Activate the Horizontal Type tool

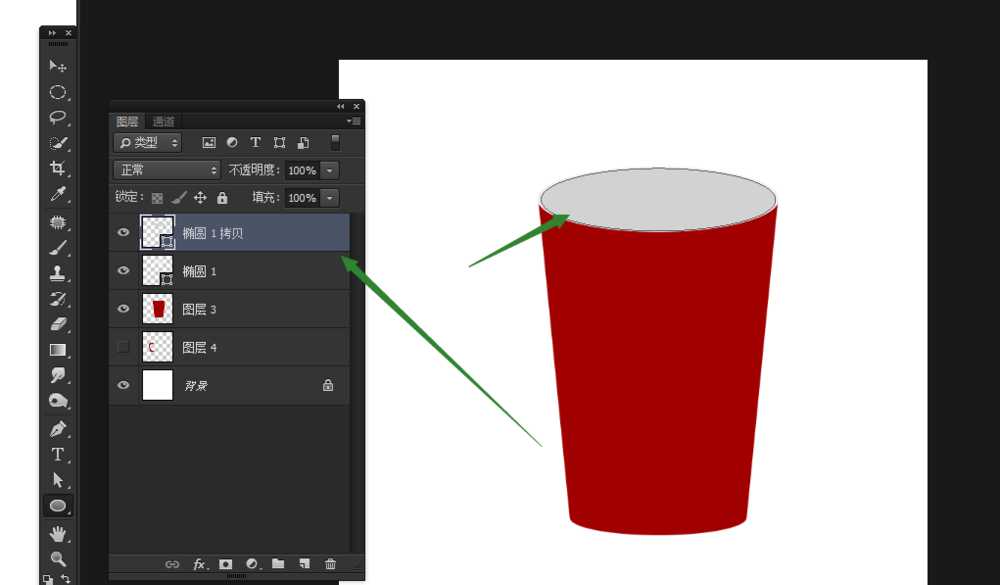58,455
